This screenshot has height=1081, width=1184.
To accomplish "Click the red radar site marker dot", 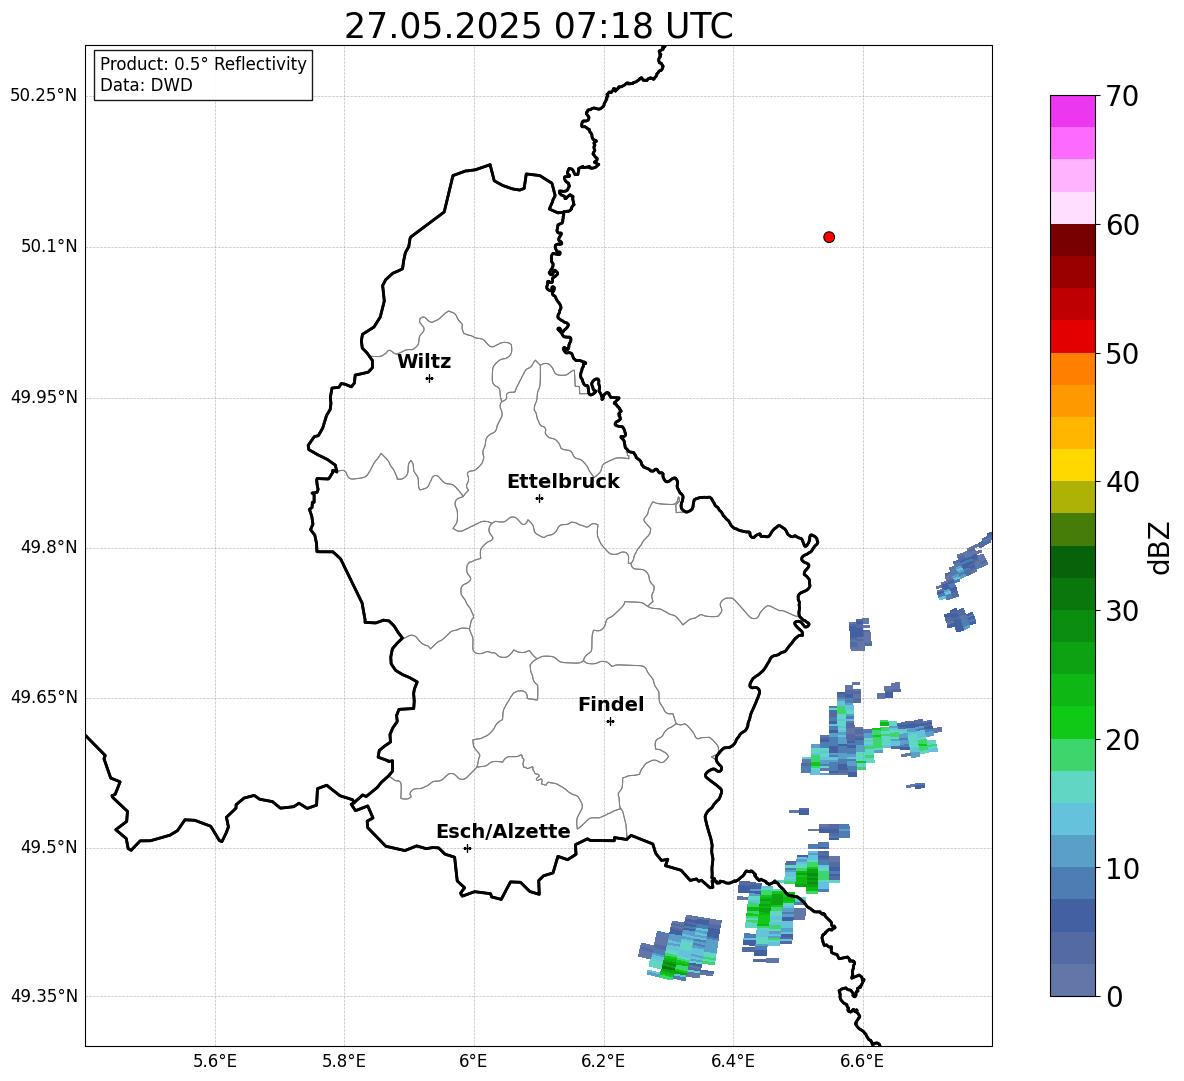I will [x=829, y=237].
